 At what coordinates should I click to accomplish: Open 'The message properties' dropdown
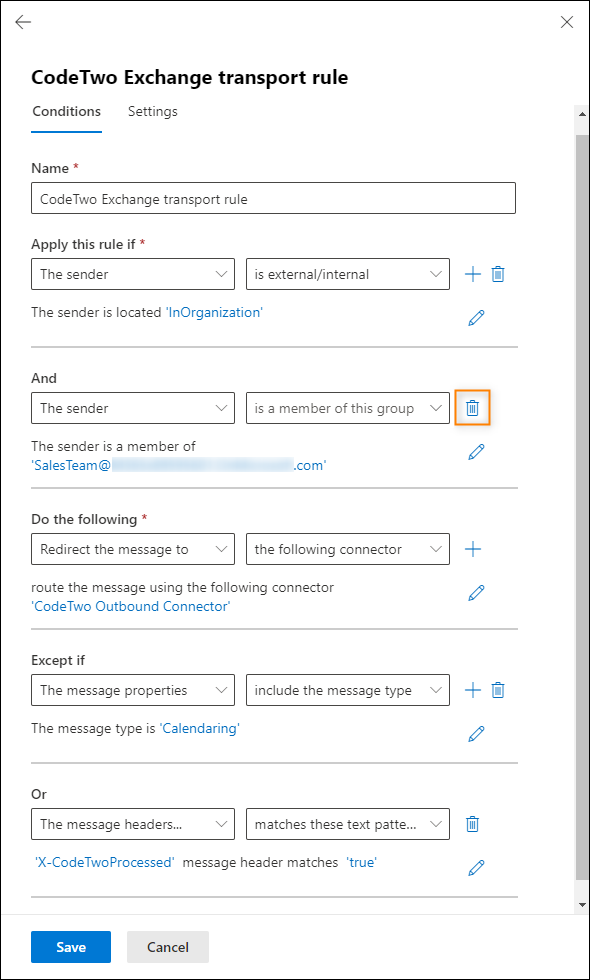click(133, 690)
